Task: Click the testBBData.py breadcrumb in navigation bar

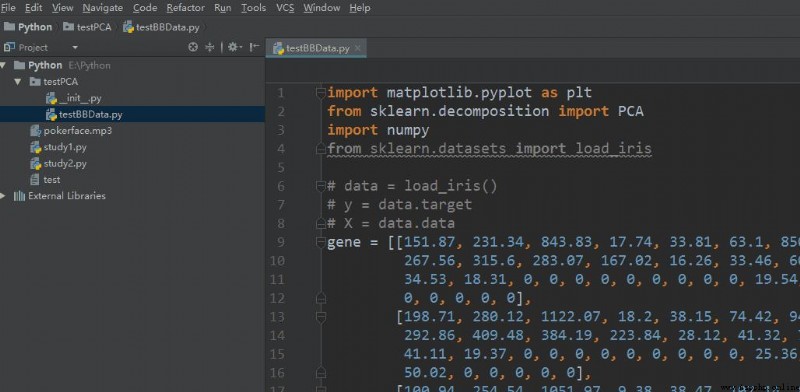Action: click(161, 27)
